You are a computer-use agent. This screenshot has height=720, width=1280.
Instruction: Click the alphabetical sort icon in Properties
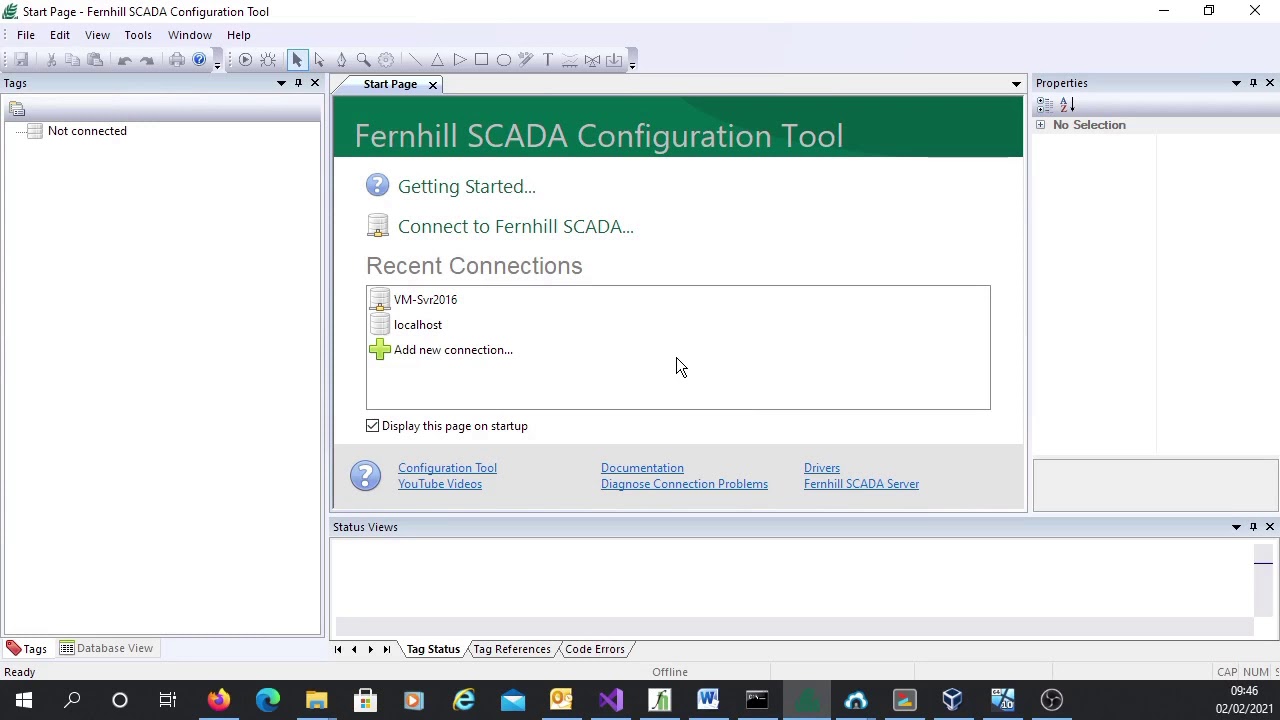click(1067, 104)
